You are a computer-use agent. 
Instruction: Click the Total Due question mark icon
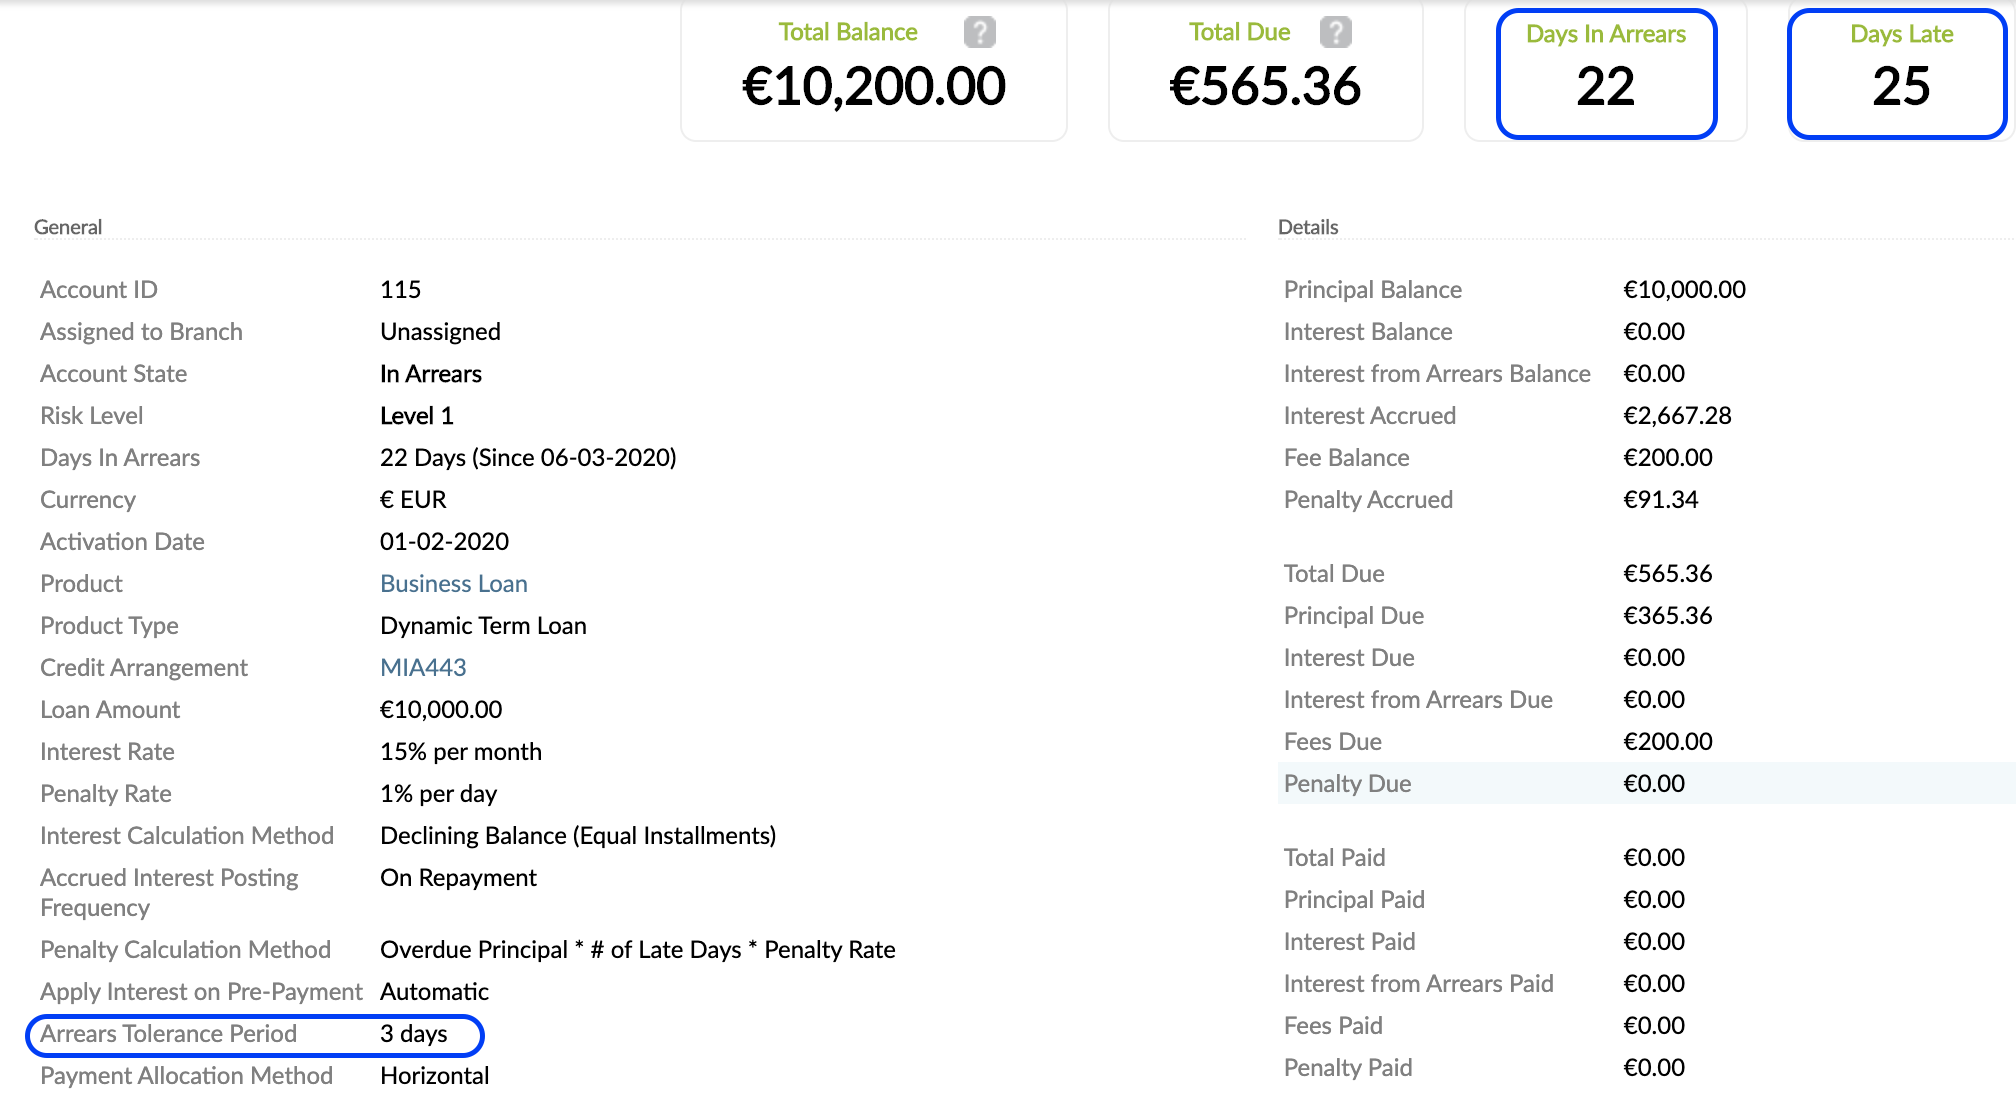(1338, 31)
